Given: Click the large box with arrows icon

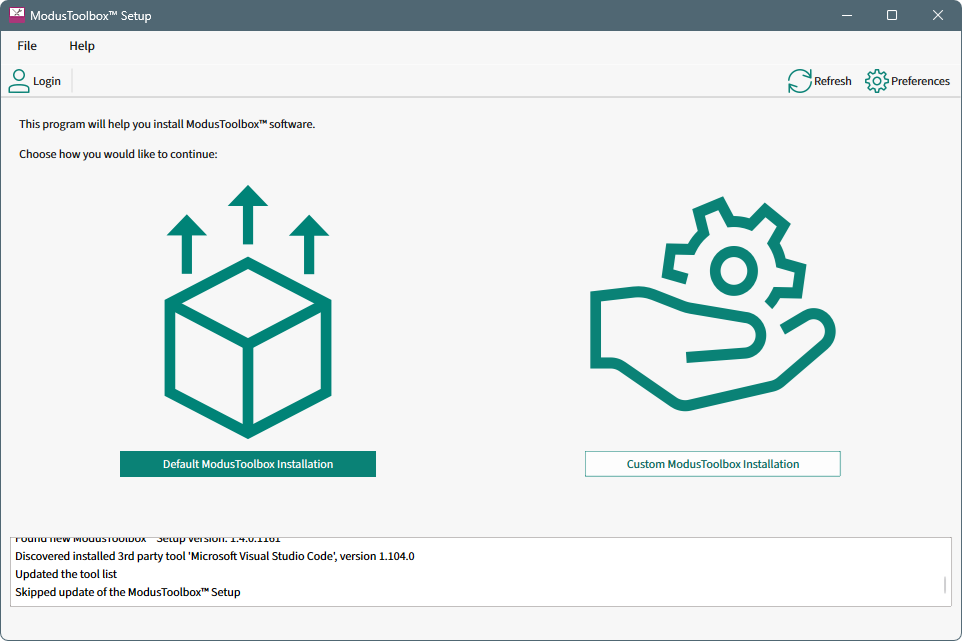Looking at the screenshot, I should click(x=247, y=312).
